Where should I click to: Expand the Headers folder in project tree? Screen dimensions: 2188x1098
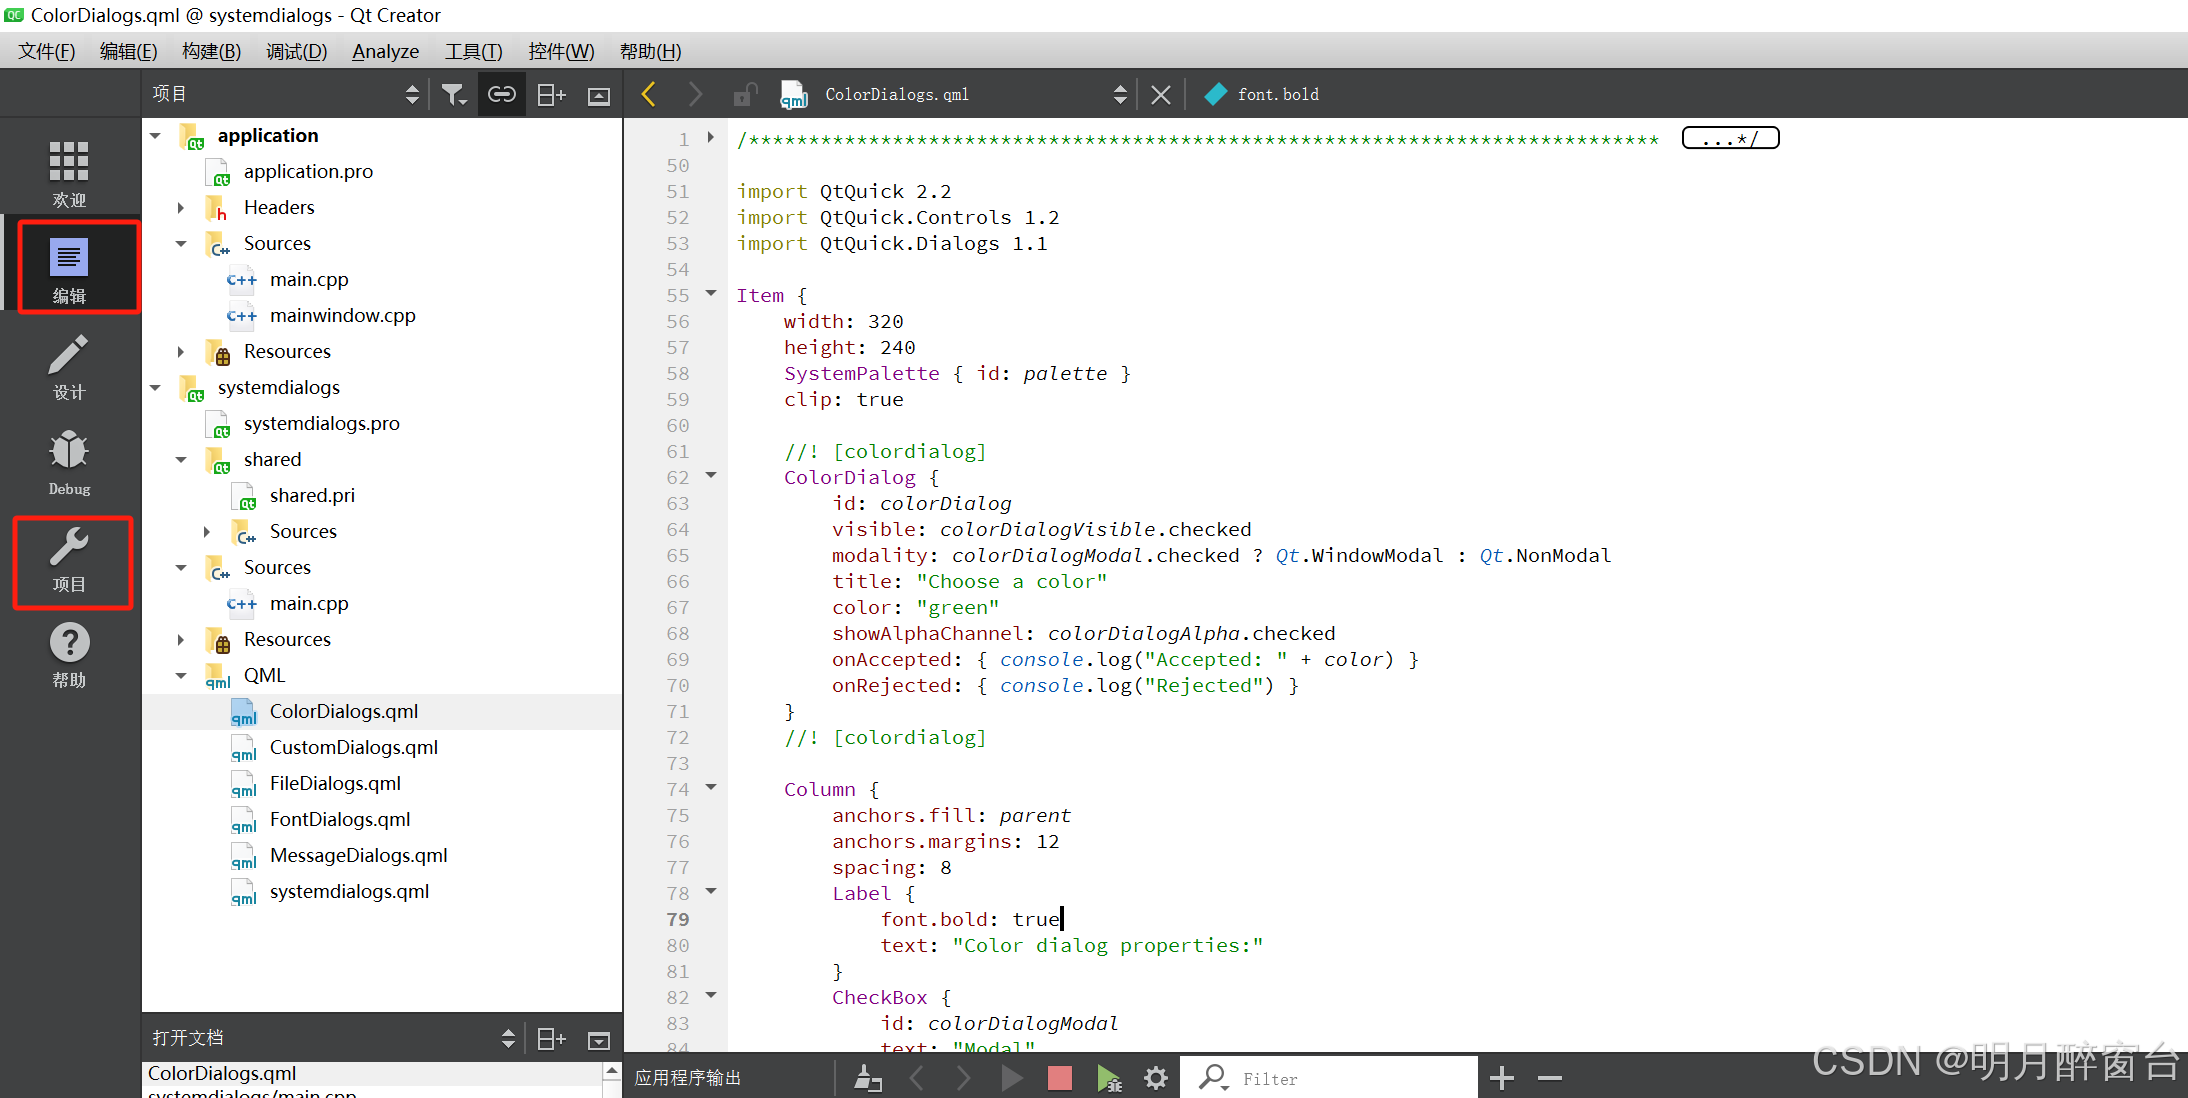181,208
